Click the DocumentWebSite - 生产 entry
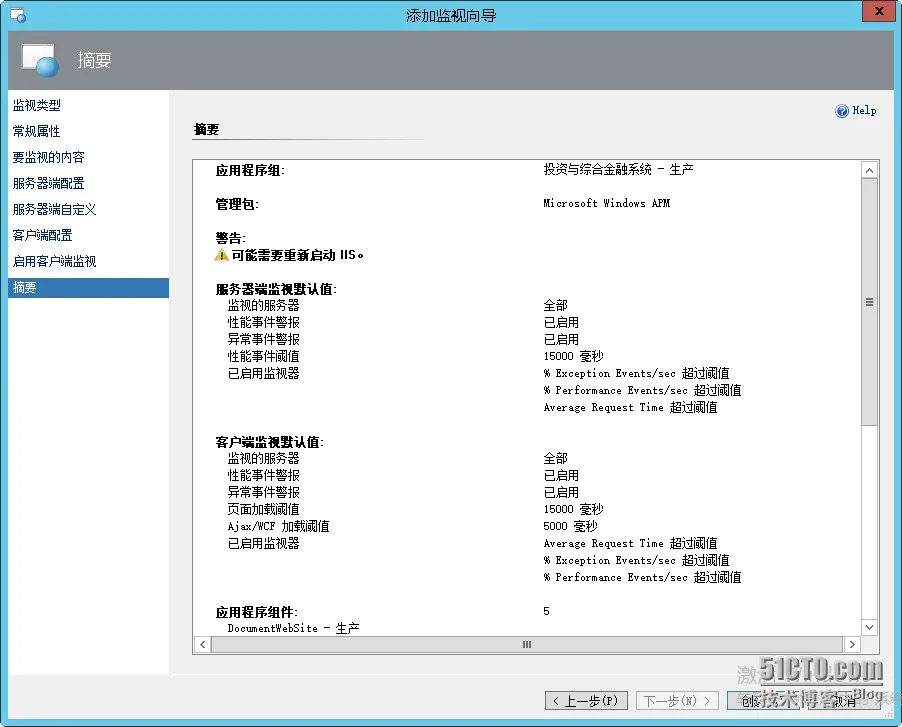 [293, 628]
